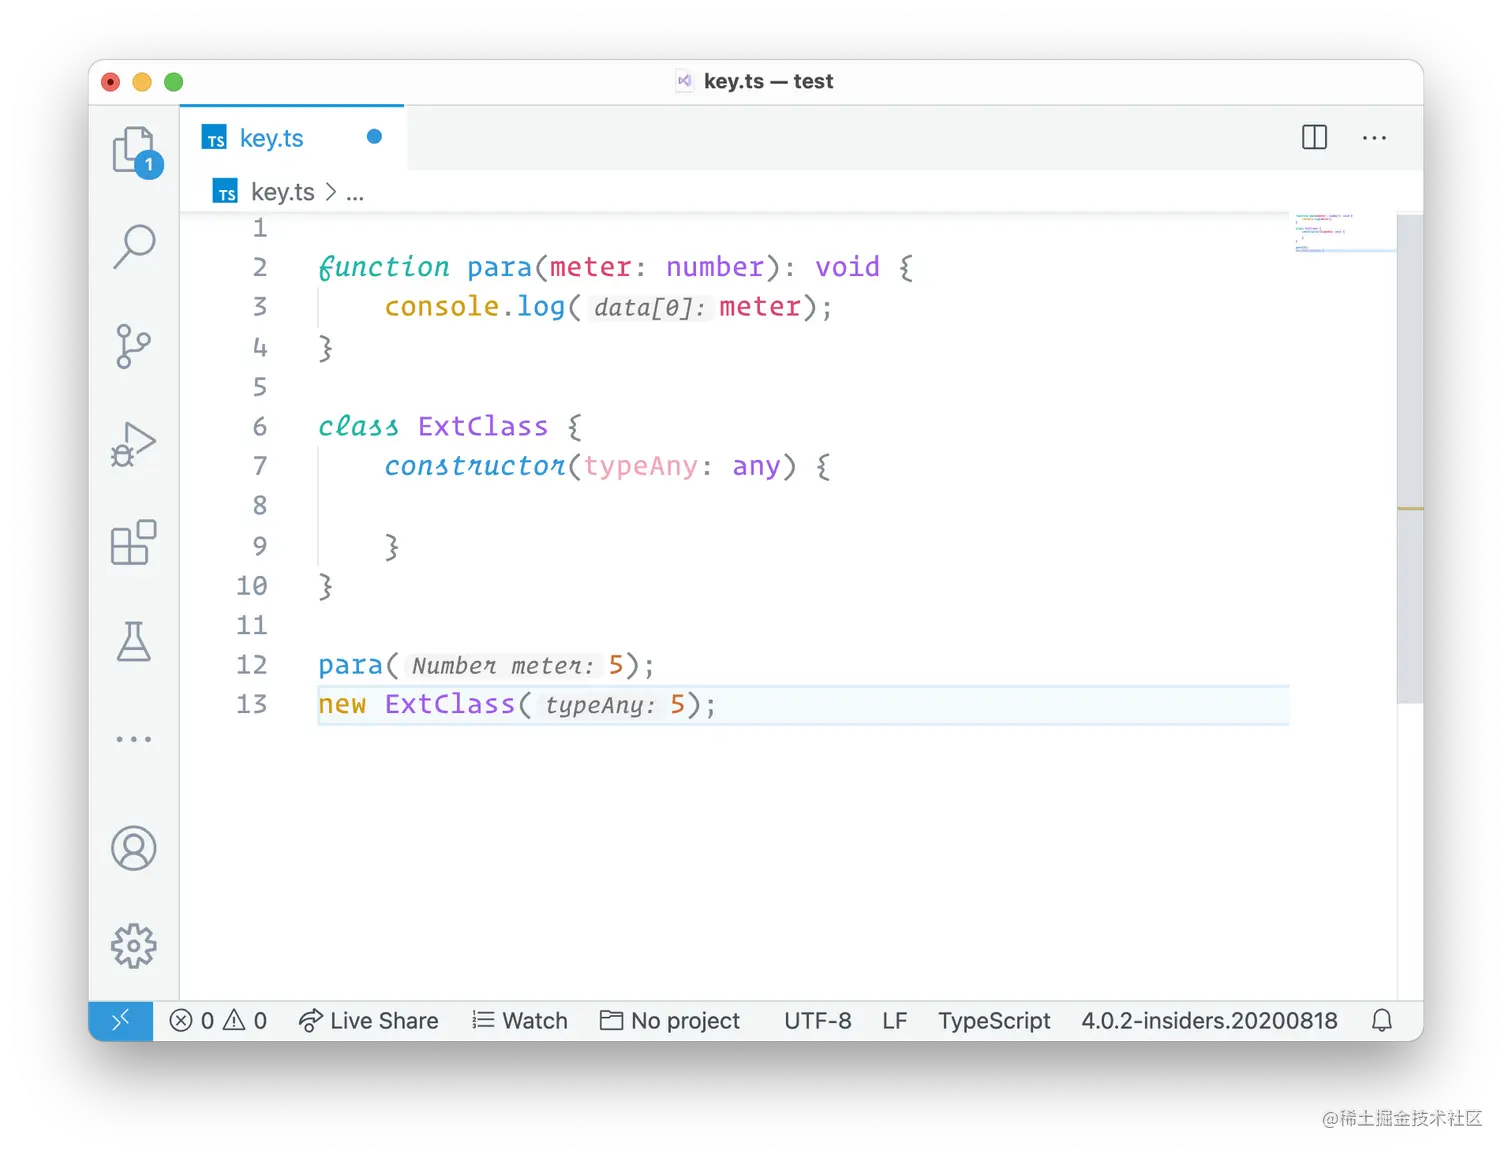Image resolution: width=1512 pixels, height=1158 pixels.
Task: Click the void return type on line 2
Action: click(x=847, y=267)
